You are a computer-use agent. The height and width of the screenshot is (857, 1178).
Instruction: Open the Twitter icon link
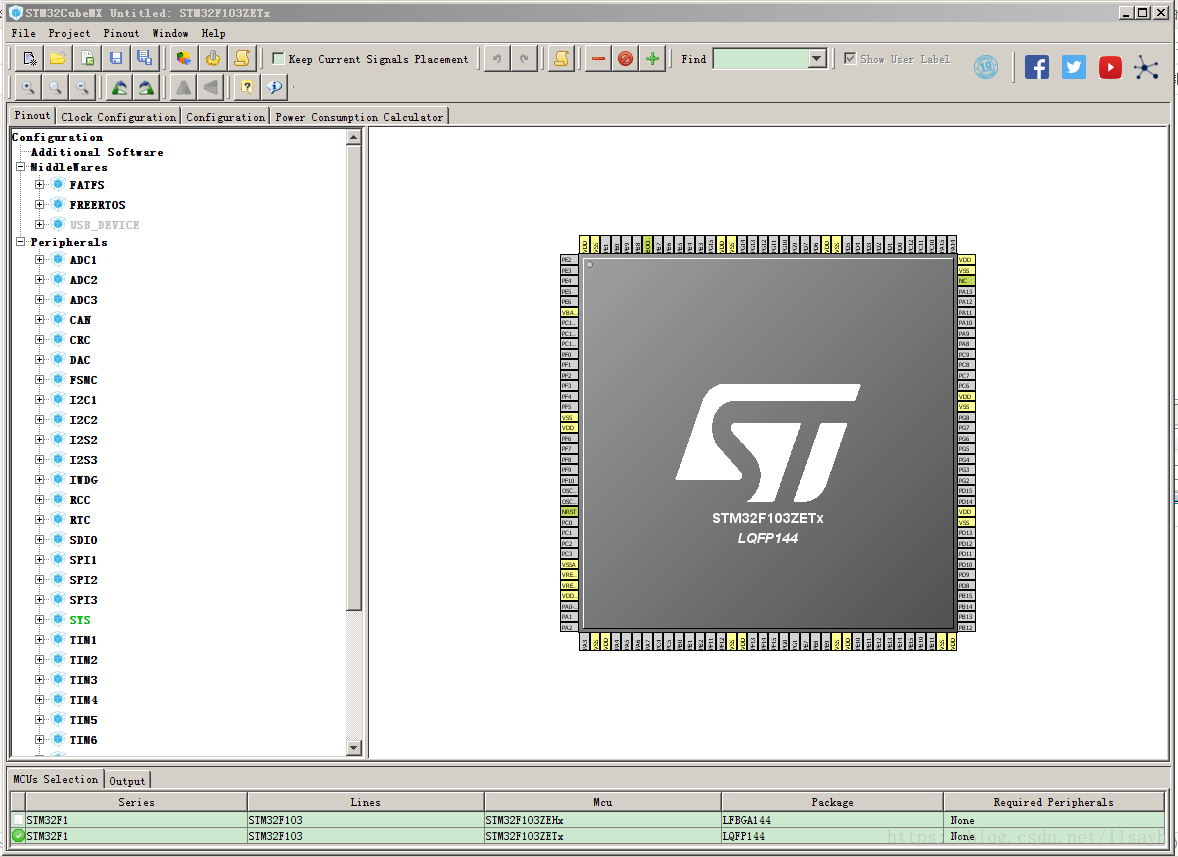point(1074,68)
